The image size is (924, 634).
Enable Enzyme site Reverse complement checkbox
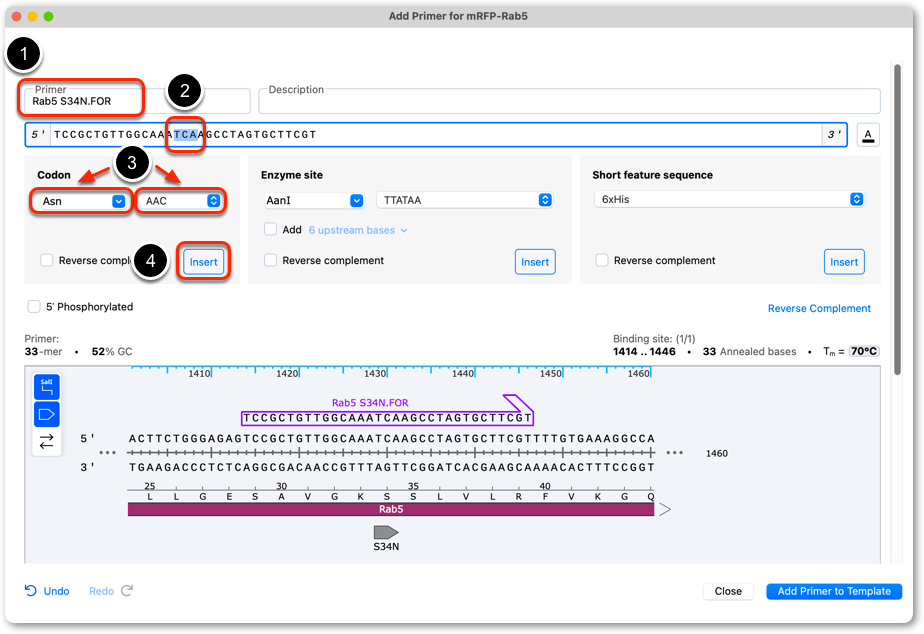tap(270, 260)
